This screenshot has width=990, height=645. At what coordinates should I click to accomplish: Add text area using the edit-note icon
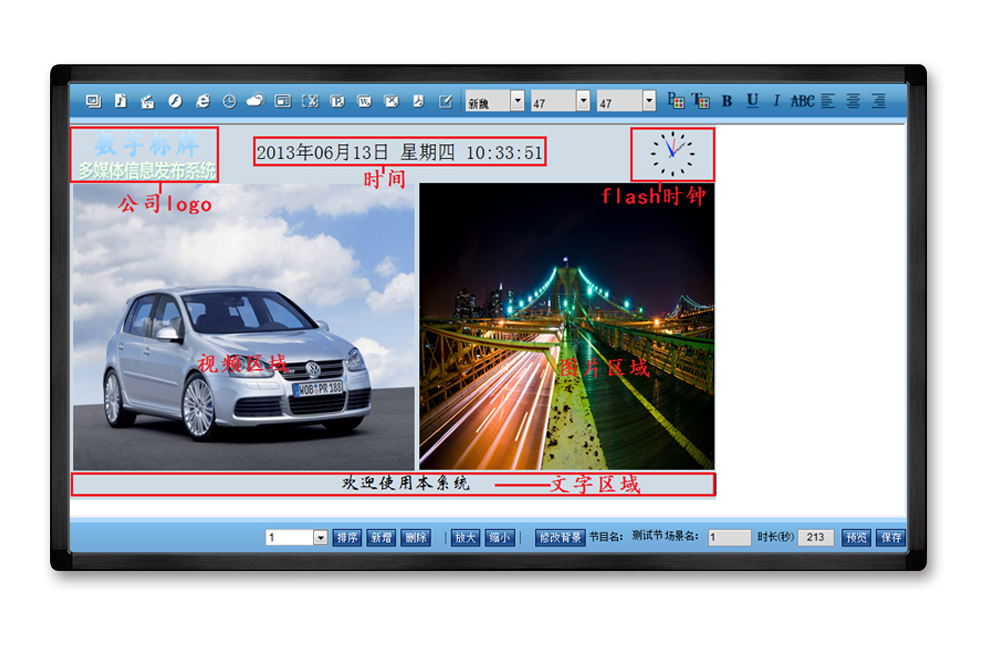(x=445, y=101)
